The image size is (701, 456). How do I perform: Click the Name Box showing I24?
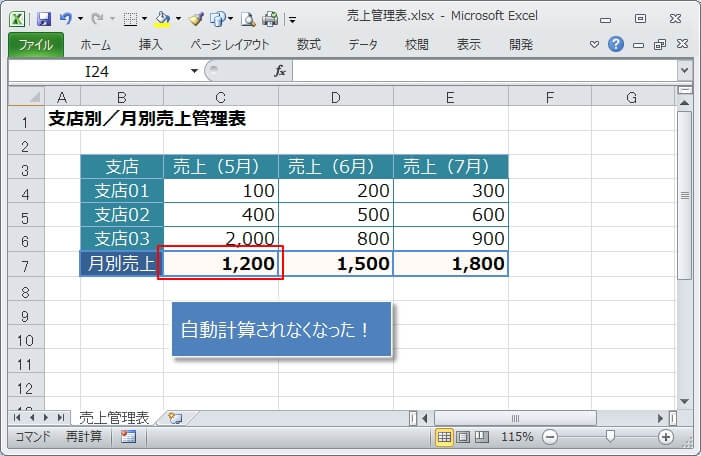click(x=97, y=71)
